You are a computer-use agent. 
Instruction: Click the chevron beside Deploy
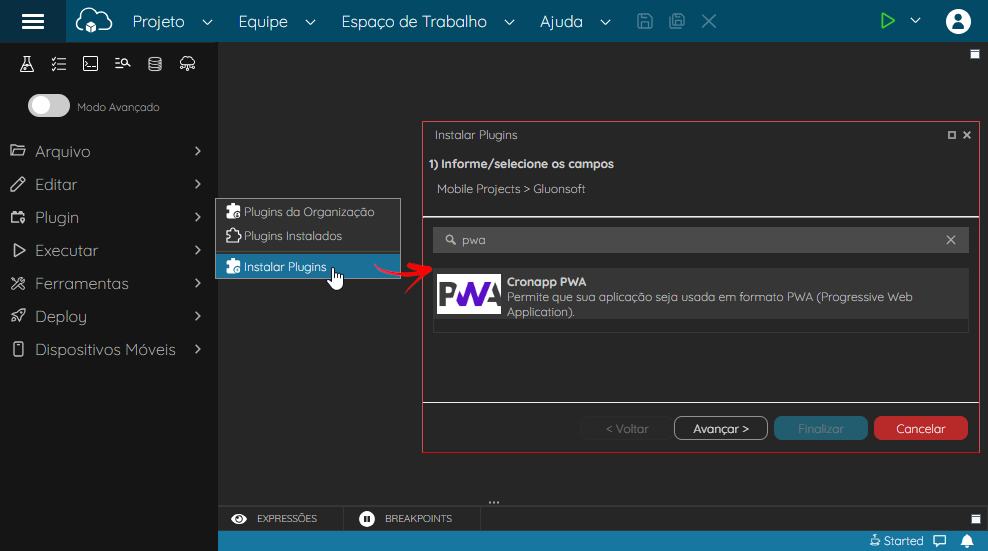pos(198,316)
